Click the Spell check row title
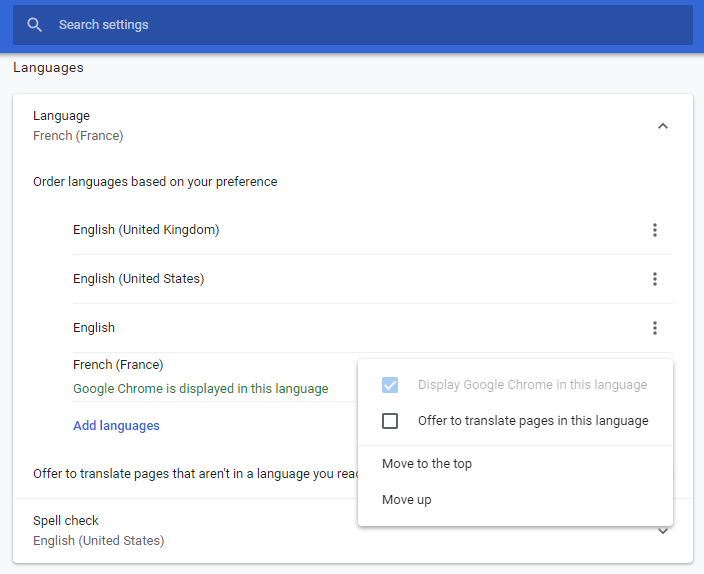Viewport: 704px width, 574px height. (x=66, y=521)
